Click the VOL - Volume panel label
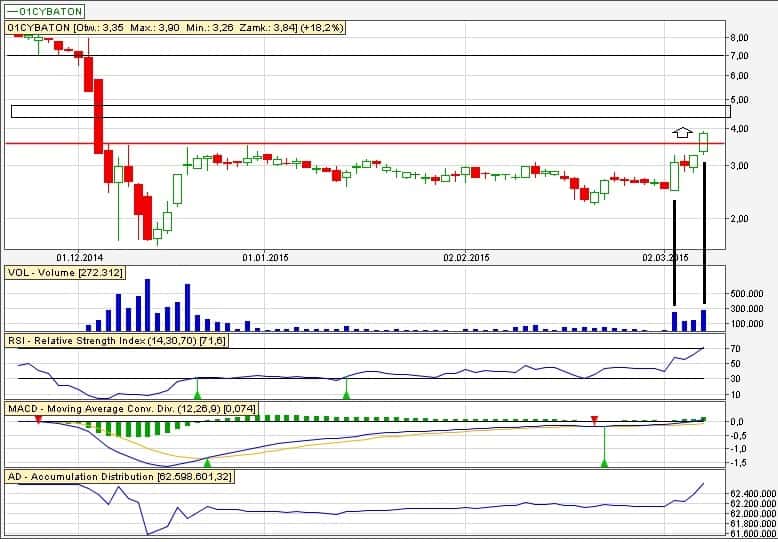This screenshot has width=778, height=542. pos(74,272)
